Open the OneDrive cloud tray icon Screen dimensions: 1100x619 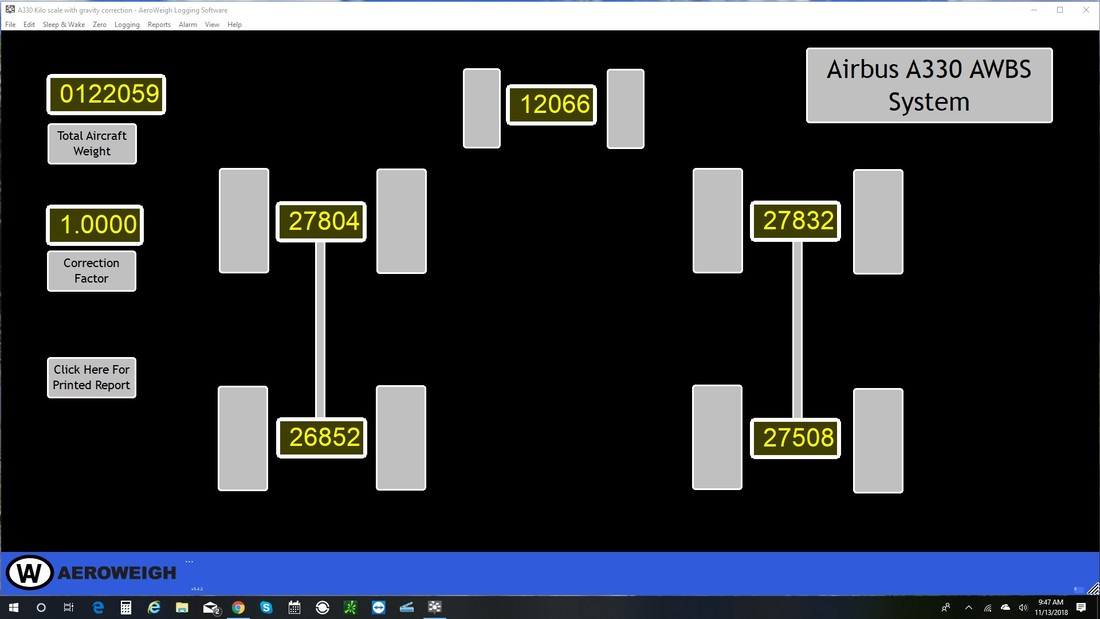1005,607
